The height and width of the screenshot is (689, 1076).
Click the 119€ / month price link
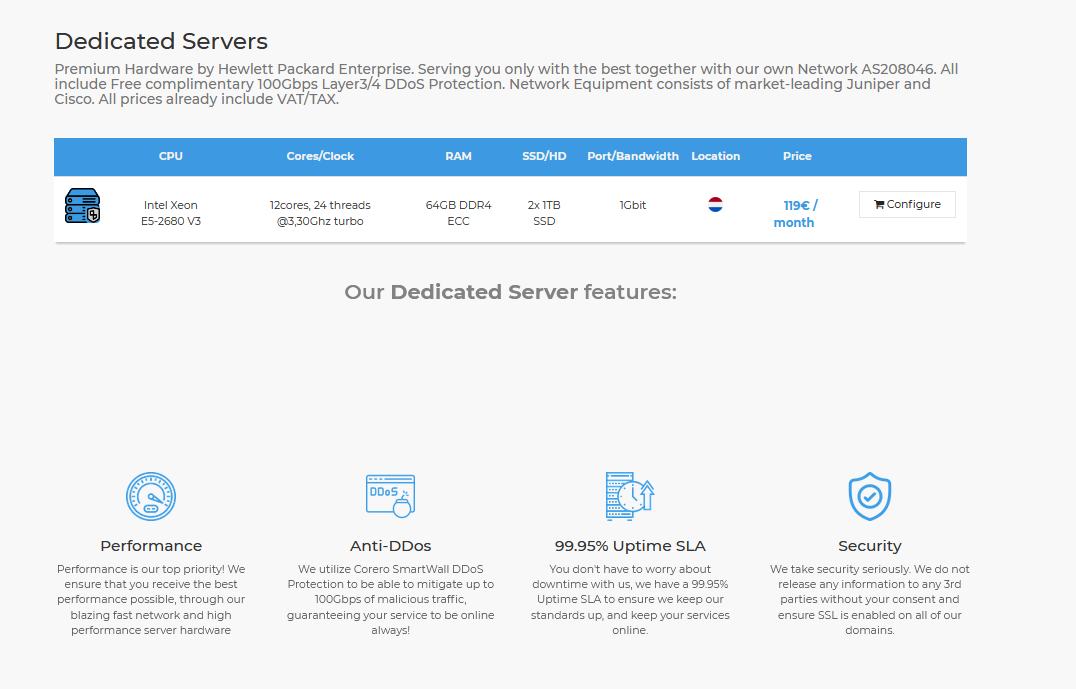[795, 213]
